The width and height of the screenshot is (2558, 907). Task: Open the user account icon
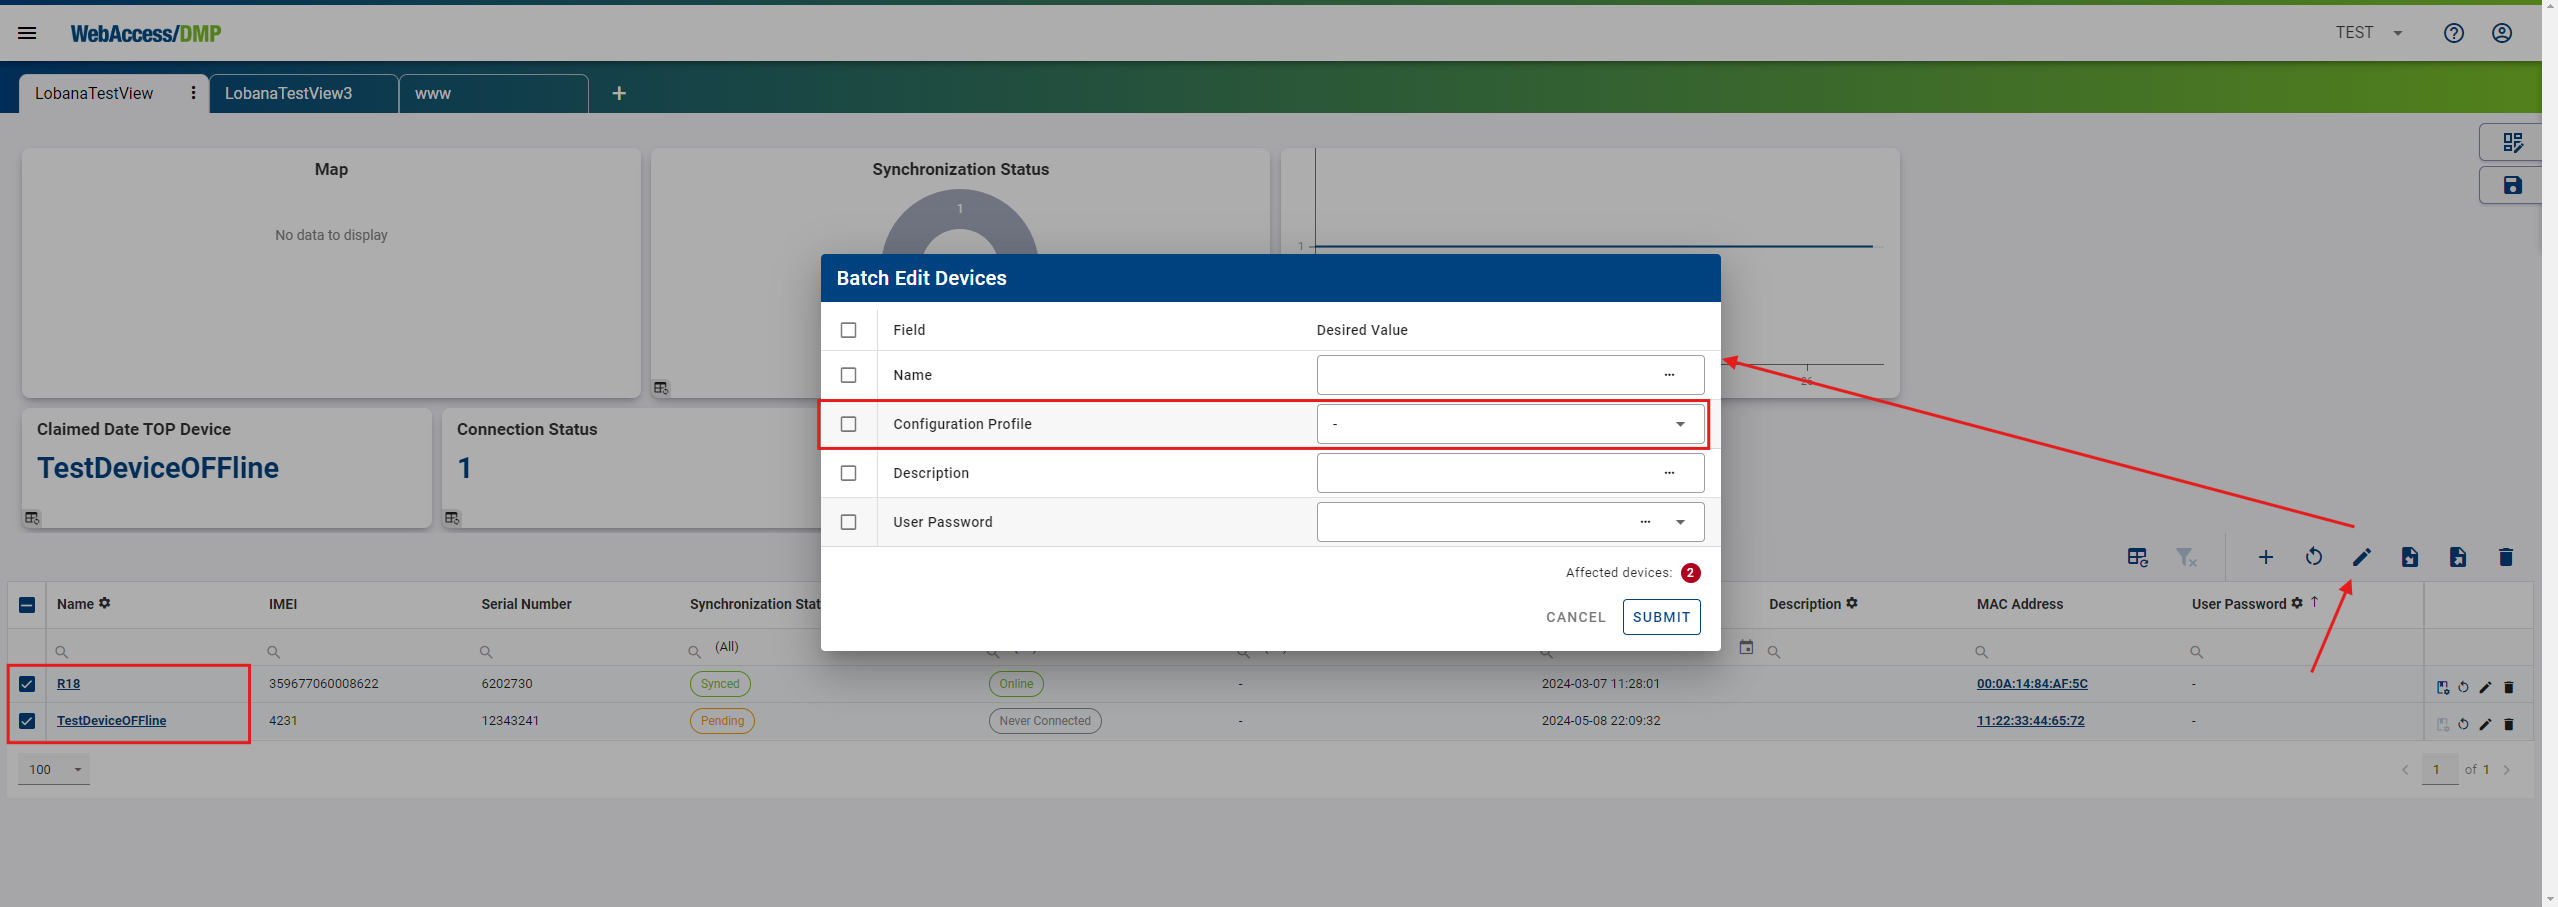click(2501, 32)
